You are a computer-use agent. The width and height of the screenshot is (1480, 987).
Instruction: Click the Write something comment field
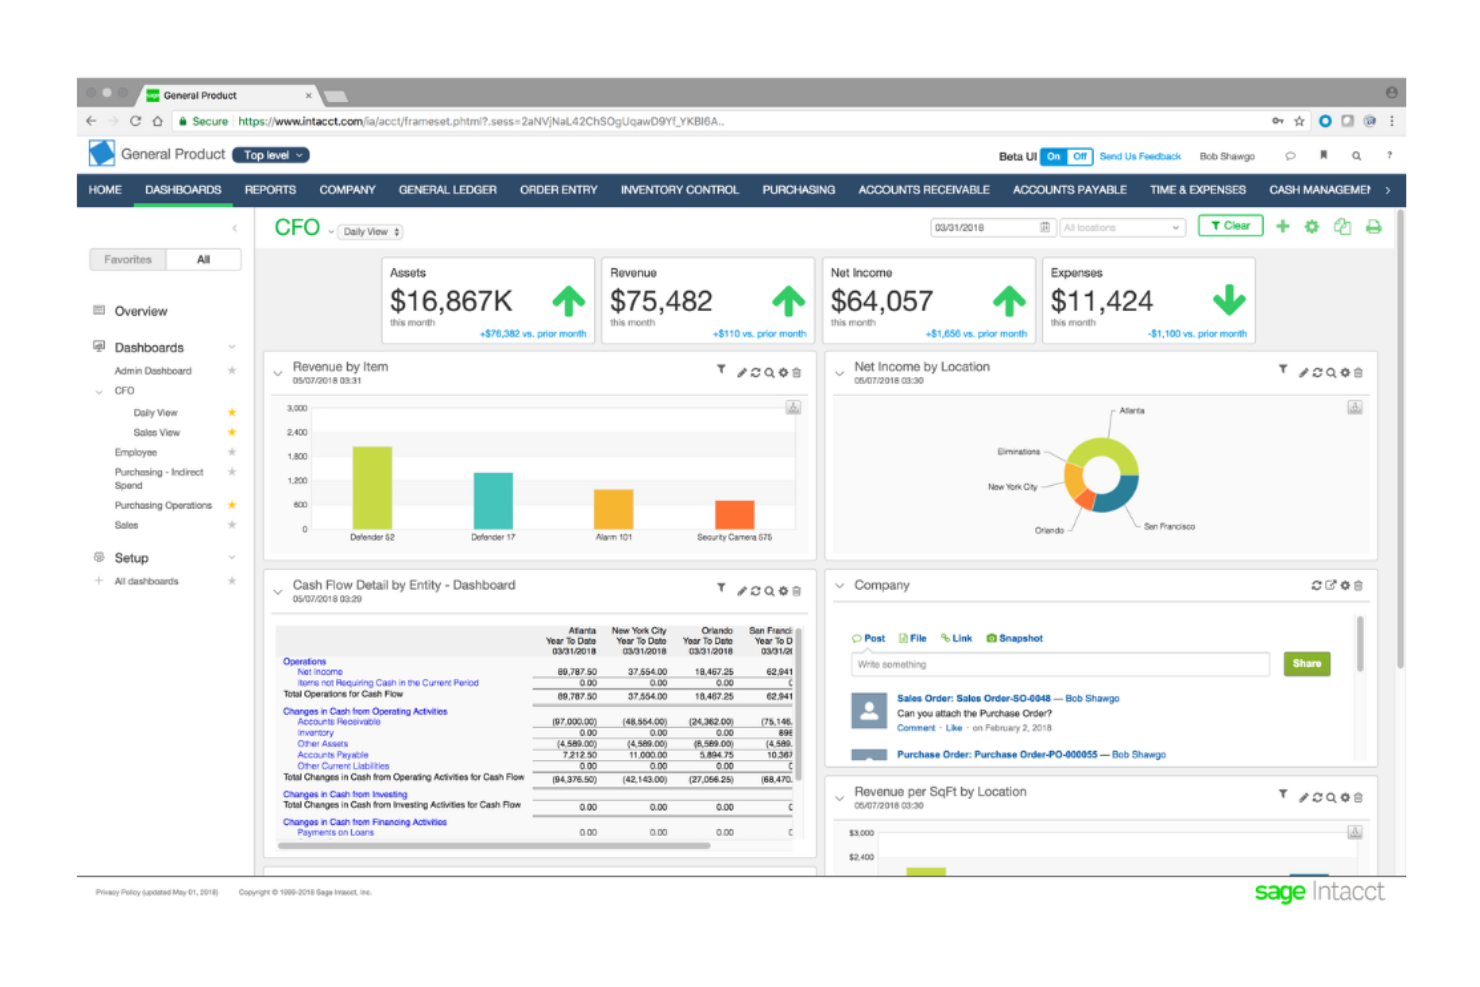(x=1059, y=664)
